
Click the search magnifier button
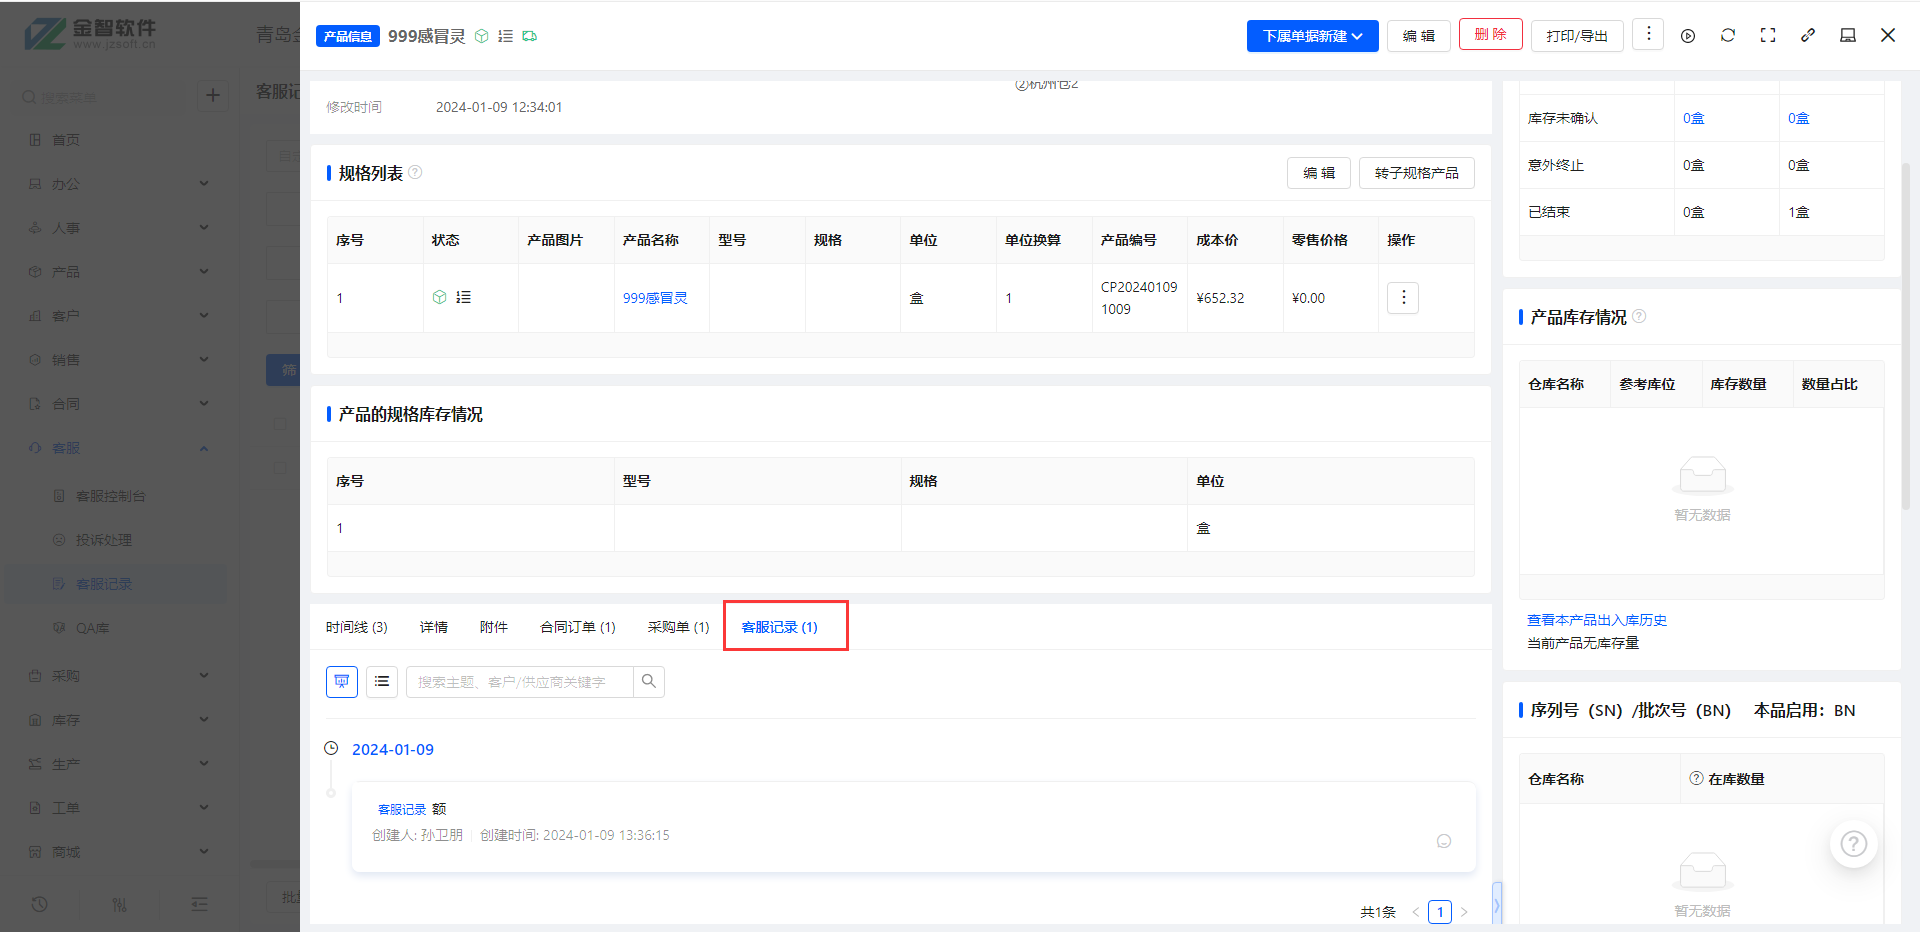coord(649,681)
